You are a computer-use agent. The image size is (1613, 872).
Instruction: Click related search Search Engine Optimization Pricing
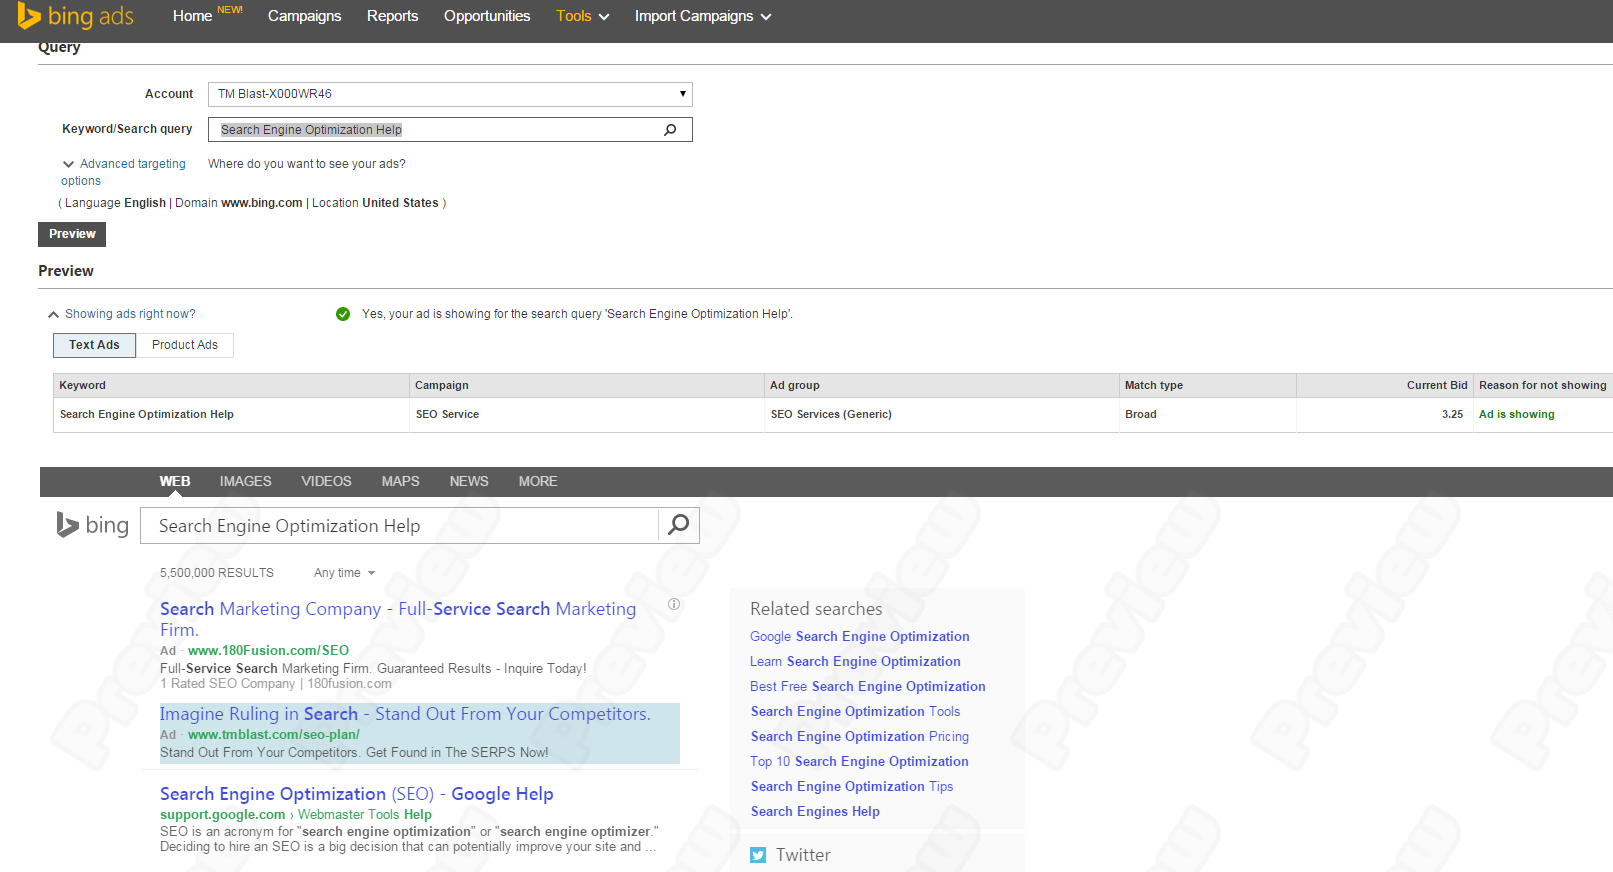click(x=860, y=737)
